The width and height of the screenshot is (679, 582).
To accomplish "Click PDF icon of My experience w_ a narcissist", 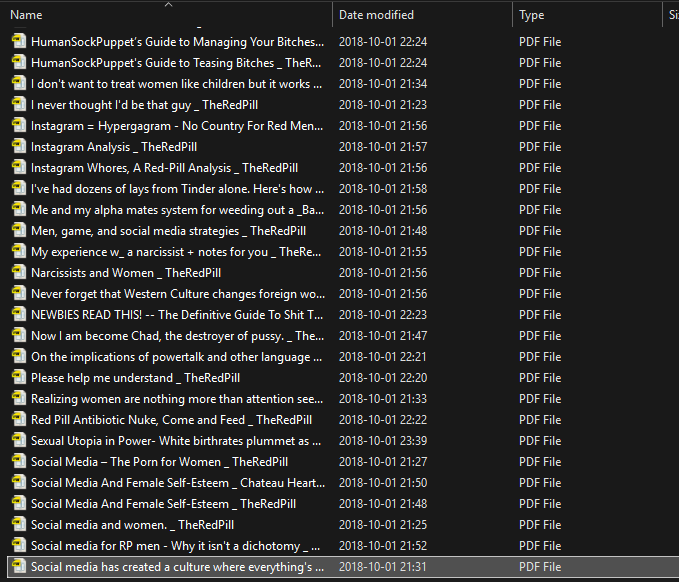I will [19, 251].
